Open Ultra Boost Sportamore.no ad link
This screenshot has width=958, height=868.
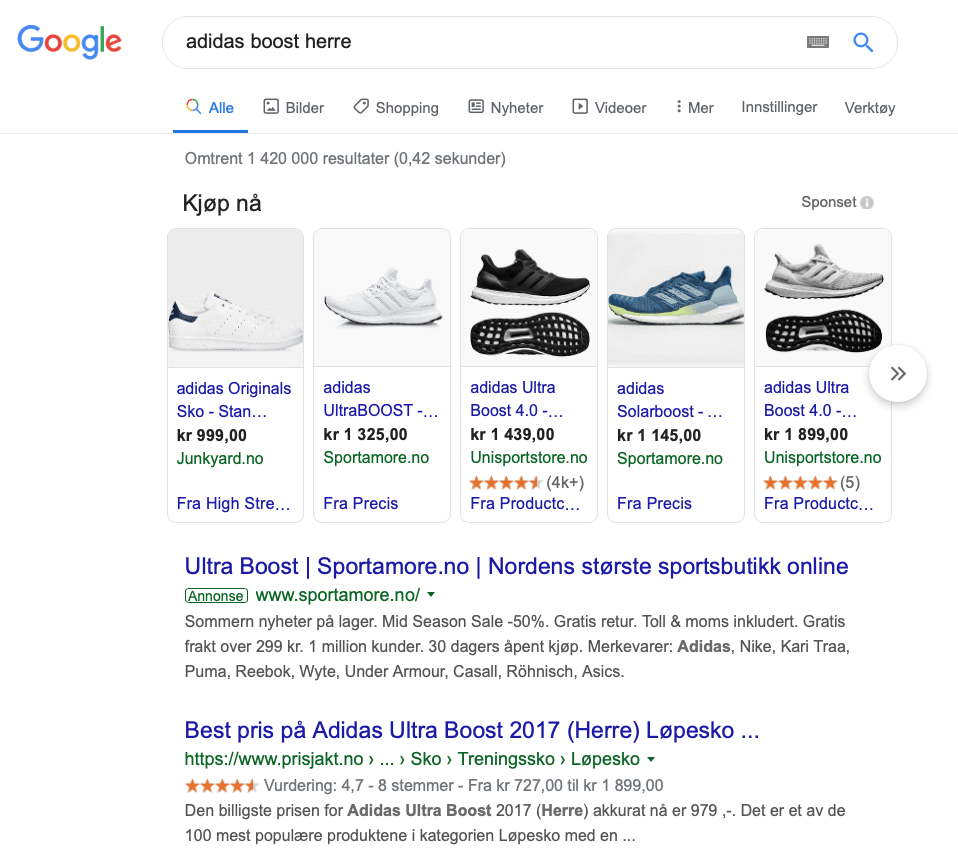[516, 566]
